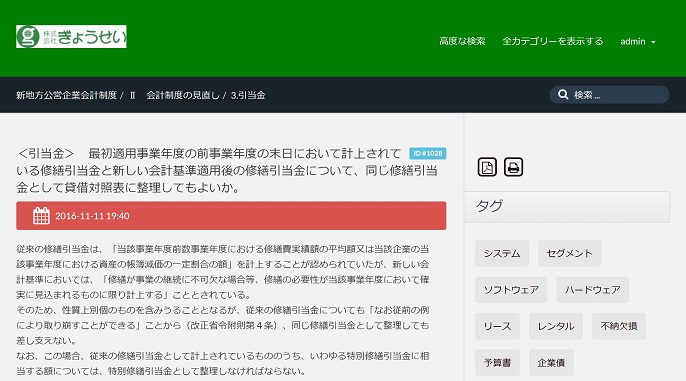Select the ハードウェア tag
Screen dimensions: 686x381
pyautogui.click(x=592, y=290)
